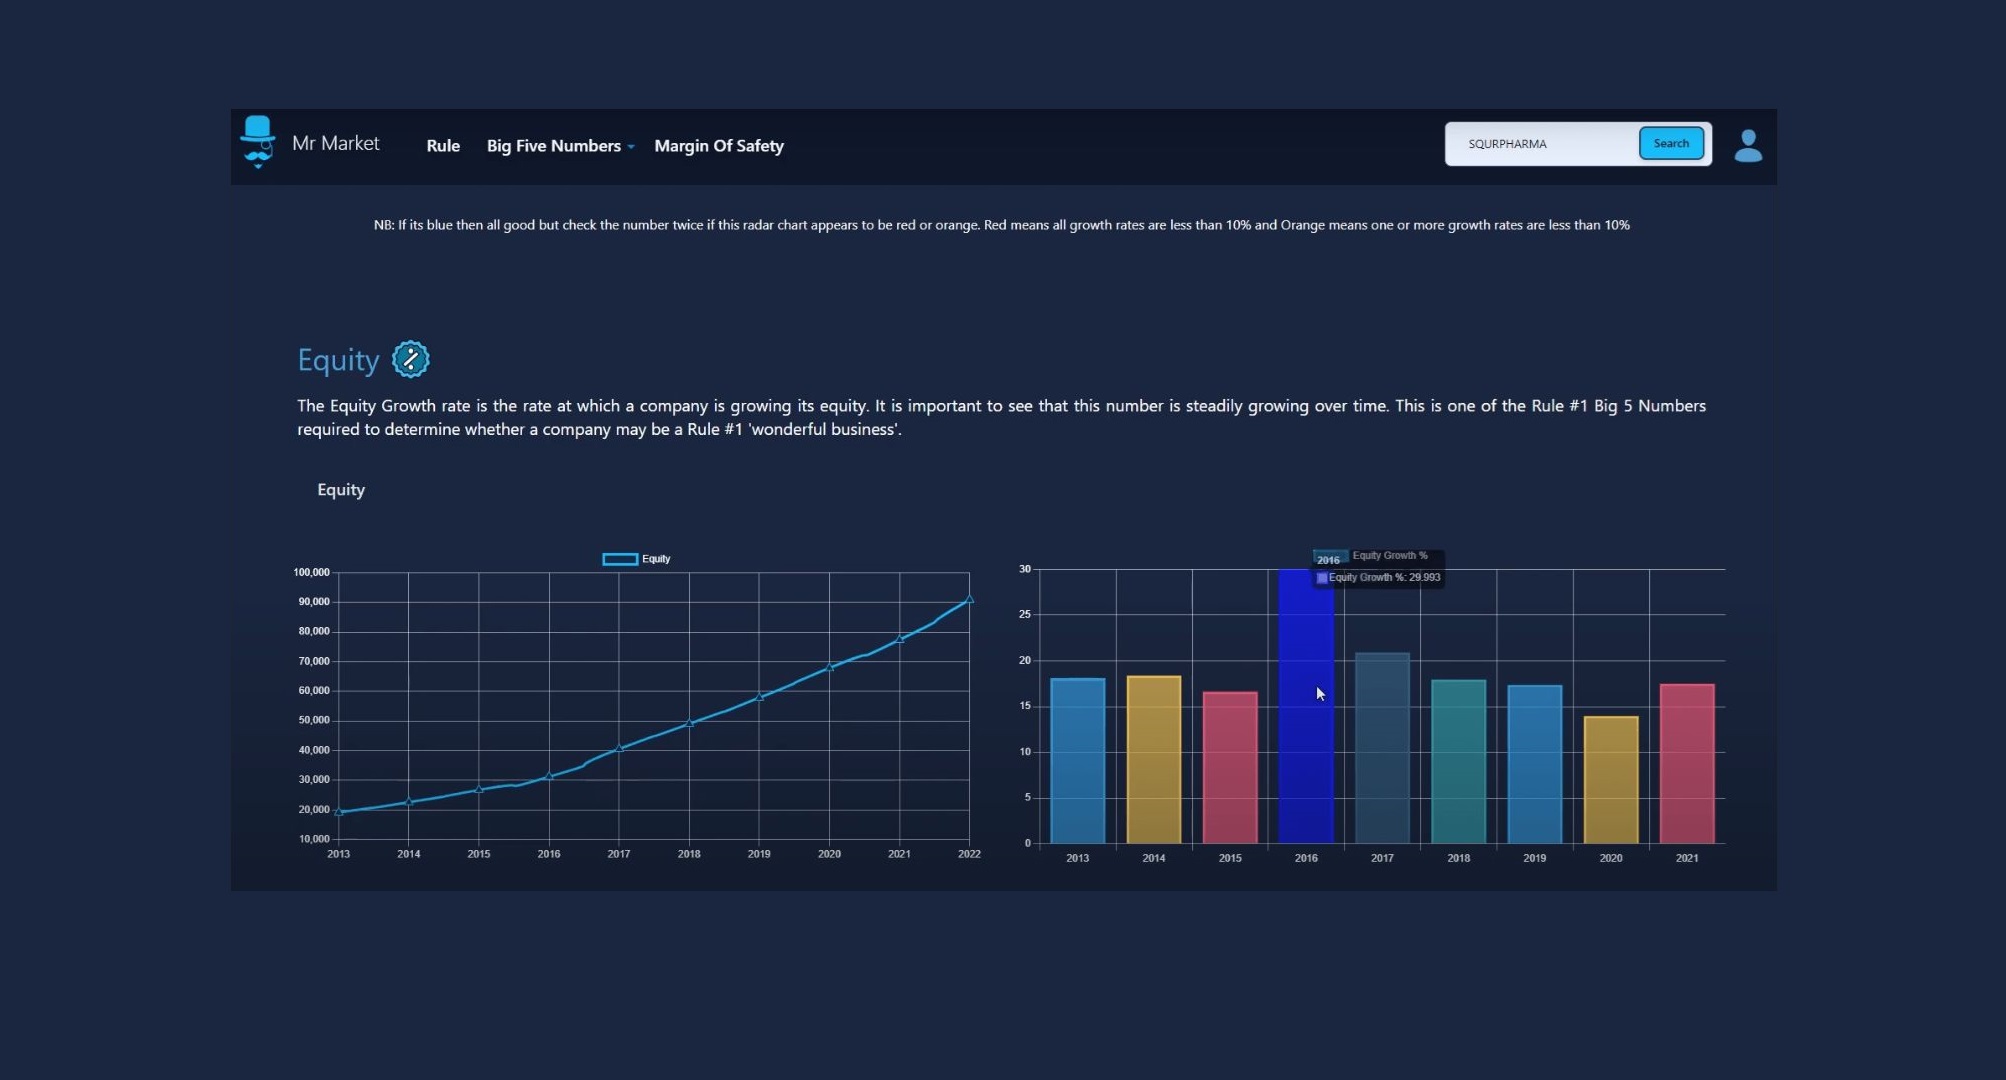Click the 2013 triangle marker on Equity line
This screenshot has width=2006, height=1080.
[x=339, y=812]
